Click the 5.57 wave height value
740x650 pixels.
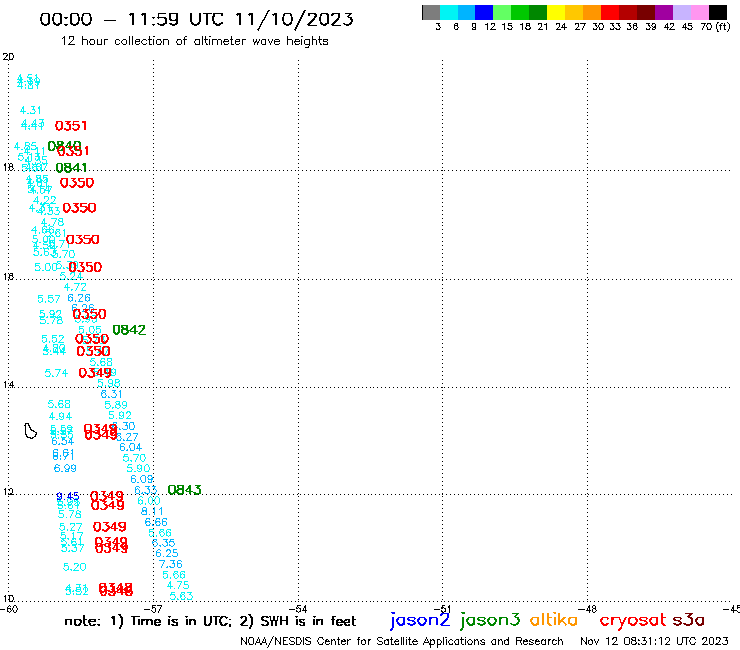(x=49, y=299)
